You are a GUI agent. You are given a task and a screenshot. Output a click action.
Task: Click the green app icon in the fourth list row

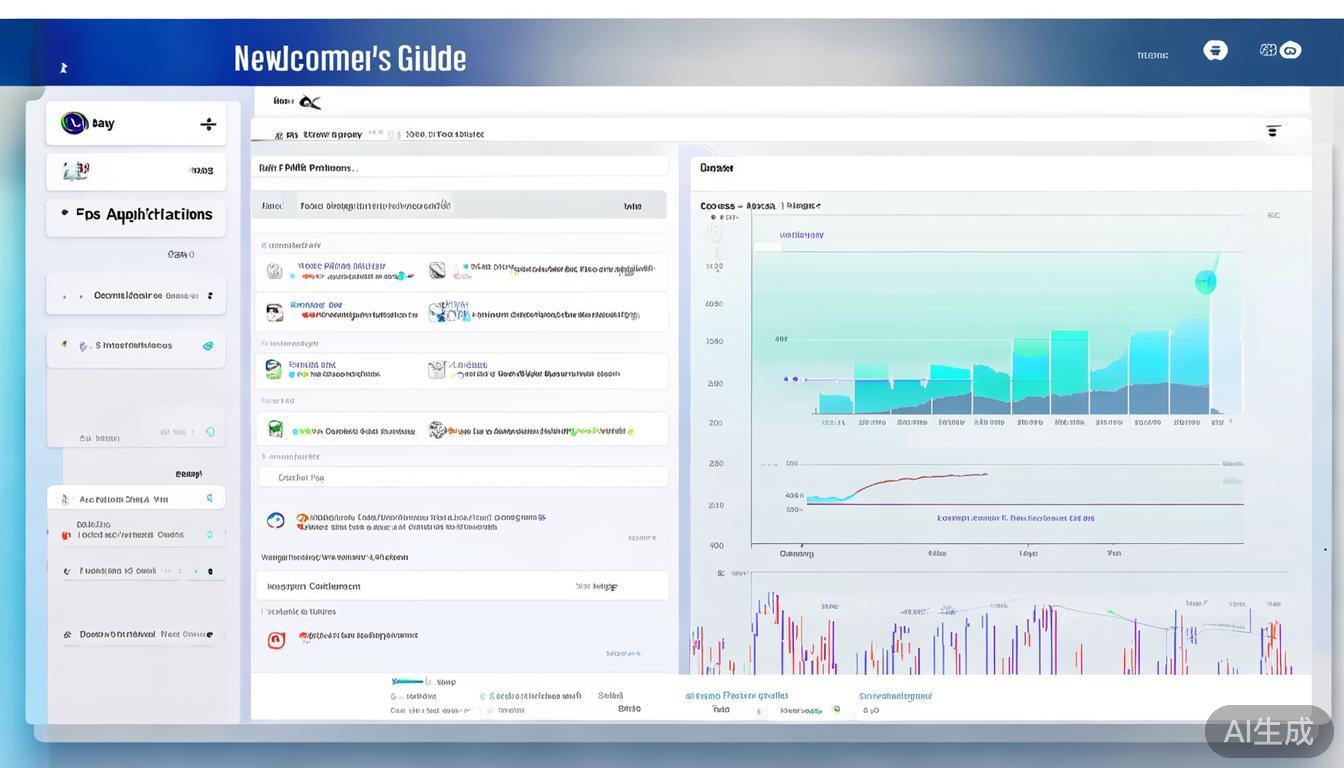[274, 430]
